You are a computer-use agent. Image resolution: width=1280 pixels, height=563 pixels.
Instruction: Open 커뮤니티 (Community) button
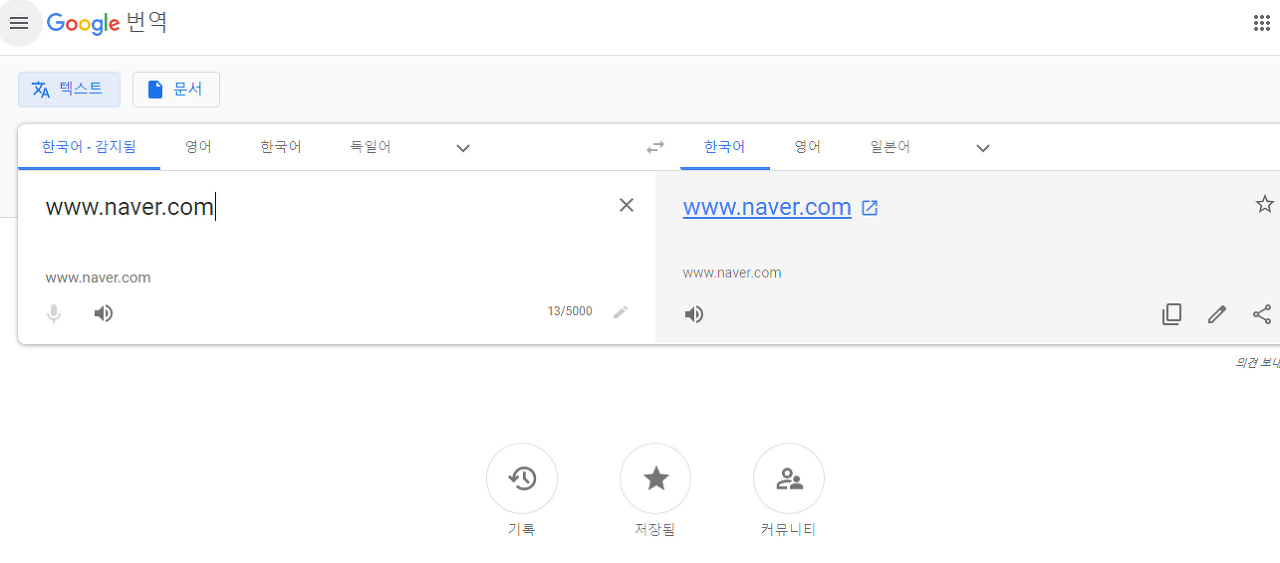789,479
